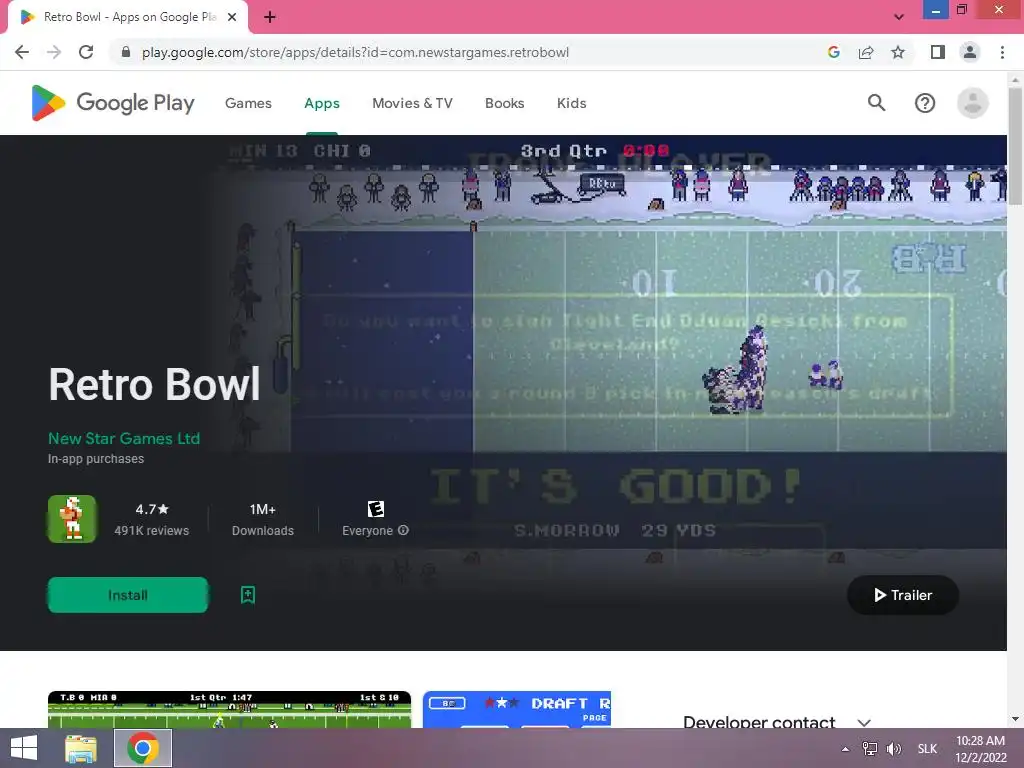The width and height of the screenshot is (1024, 768).
Task: Show Everyone content rating info
Action: click(x=404, y=530)
